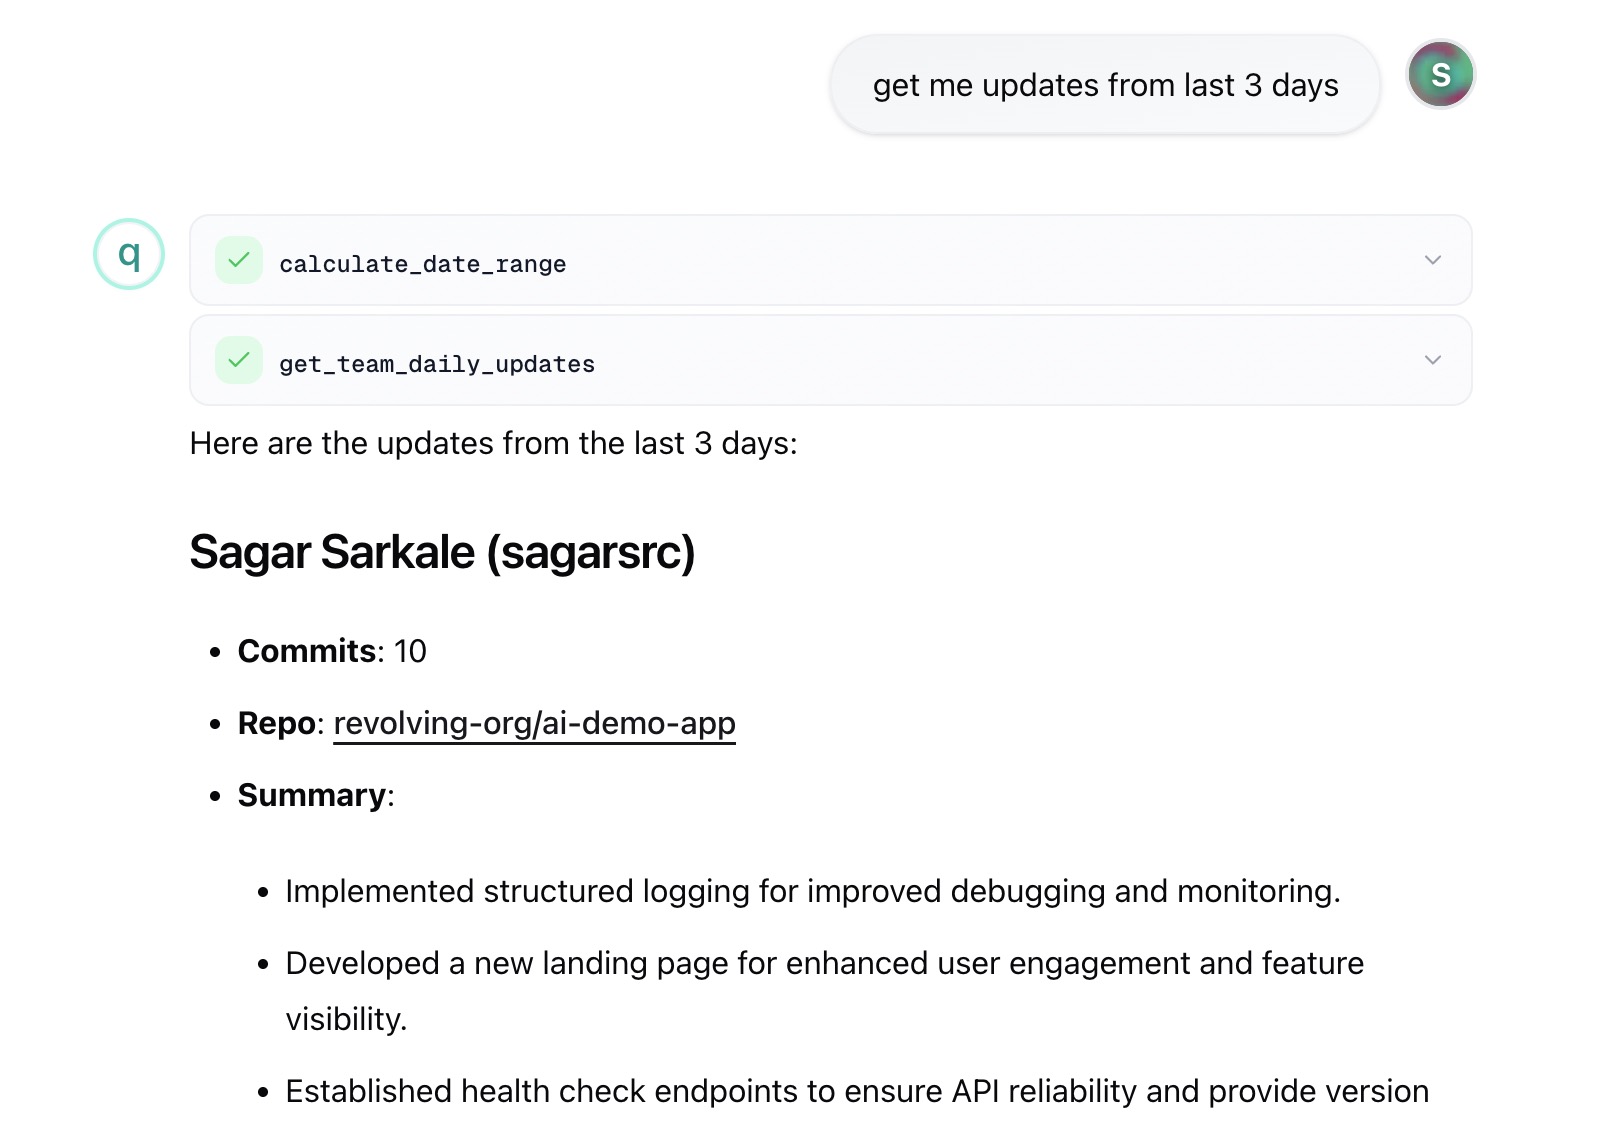Open the revolving-org/ai-demo-app repo link

click(x=534, y=723)
